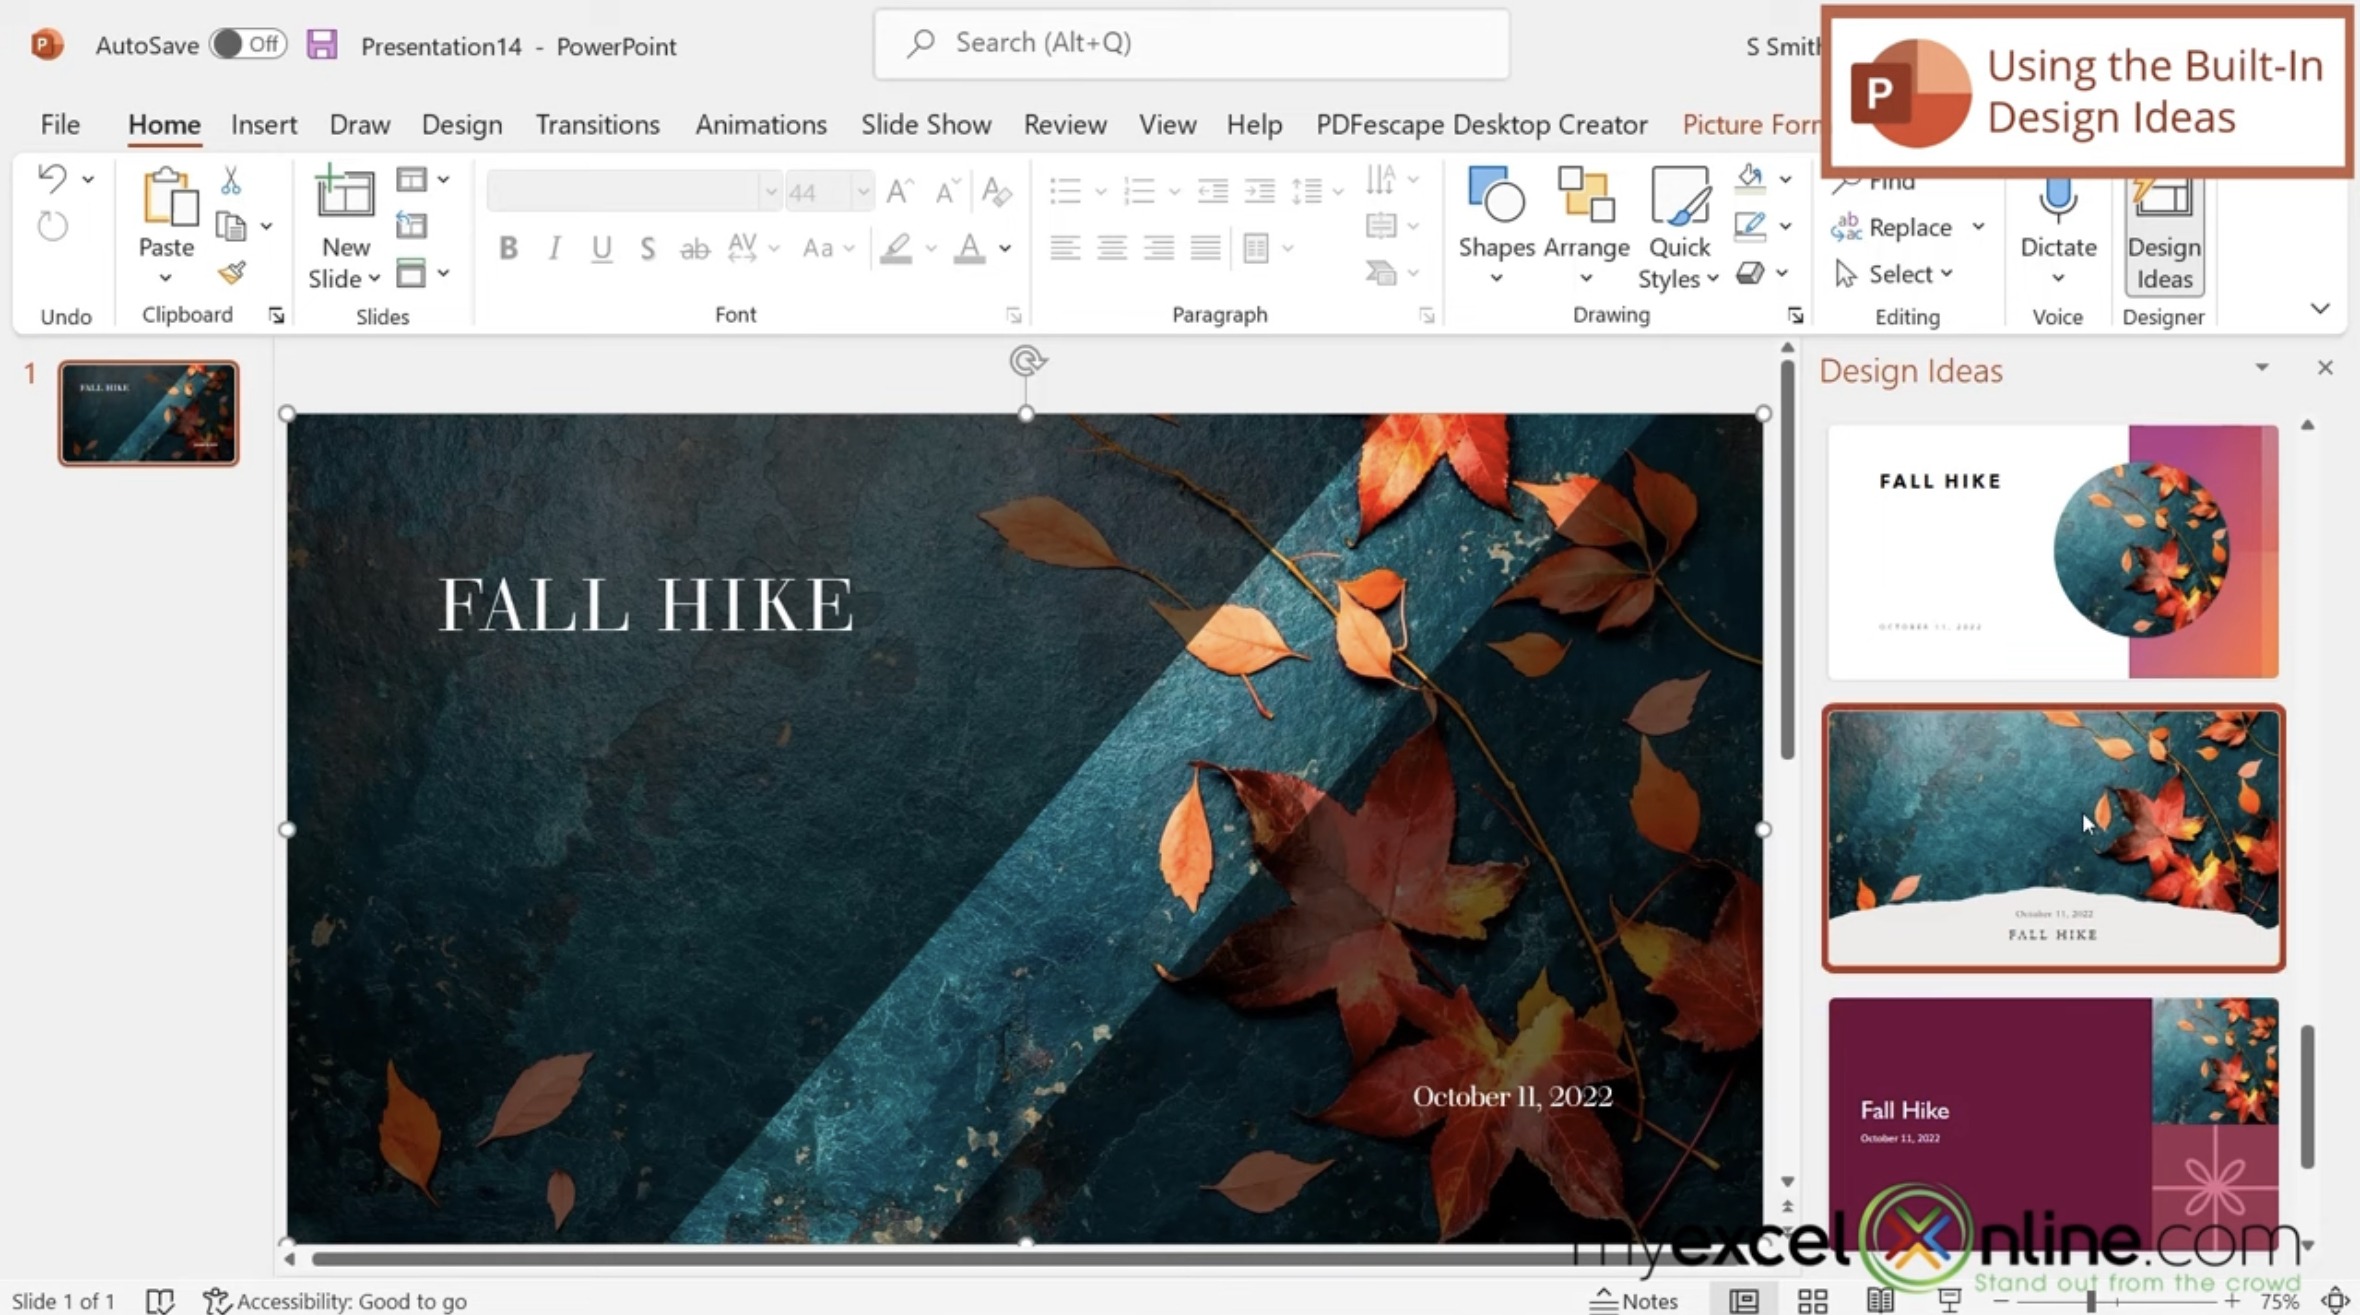Click the Copy icon in Clipboard
Screen dimensions: 2360x1315
[232, 227]
